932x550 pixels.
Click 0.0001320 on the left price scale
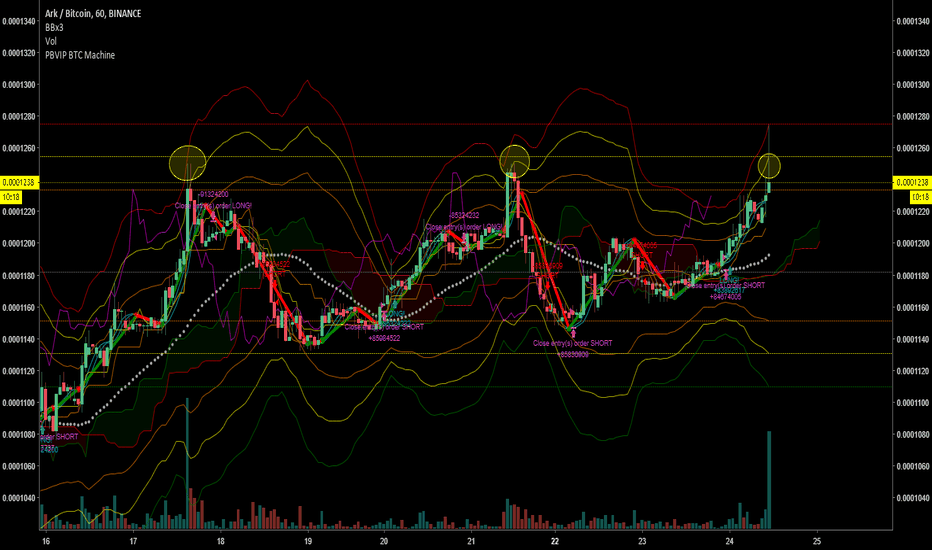pyautogui.click(x=19, y=53)
